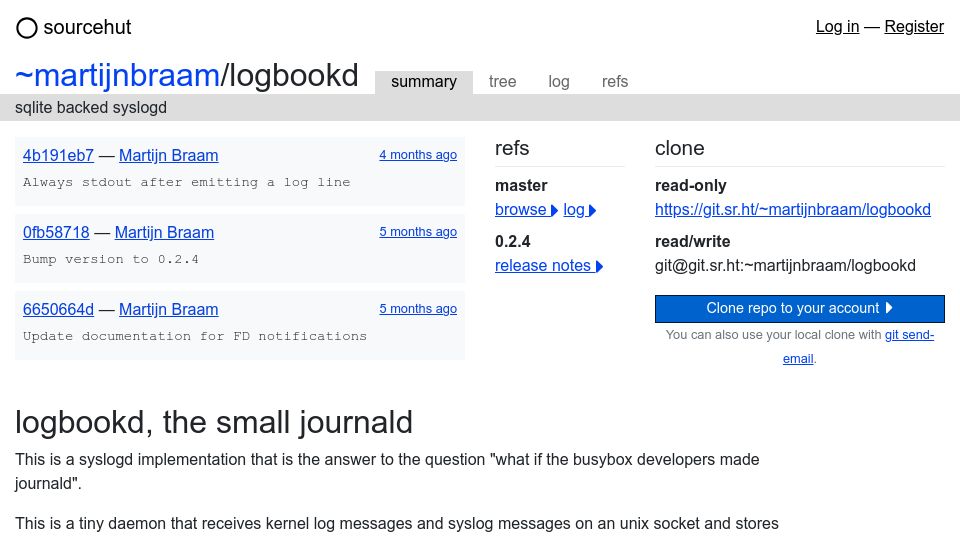
Task: Click Martijn Braam author on commit 6650664d
Action: click(x=168, y=310)
